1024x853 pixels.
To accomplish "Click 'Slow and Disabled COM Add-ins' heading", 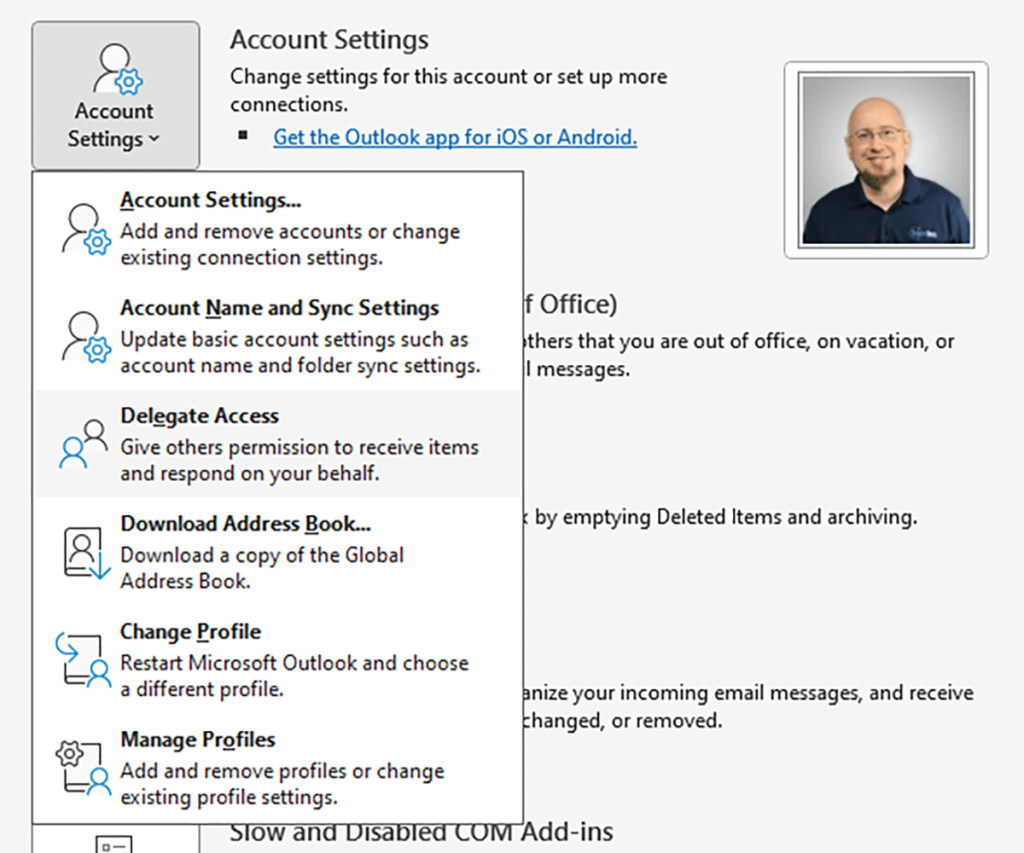I will 421,833.
